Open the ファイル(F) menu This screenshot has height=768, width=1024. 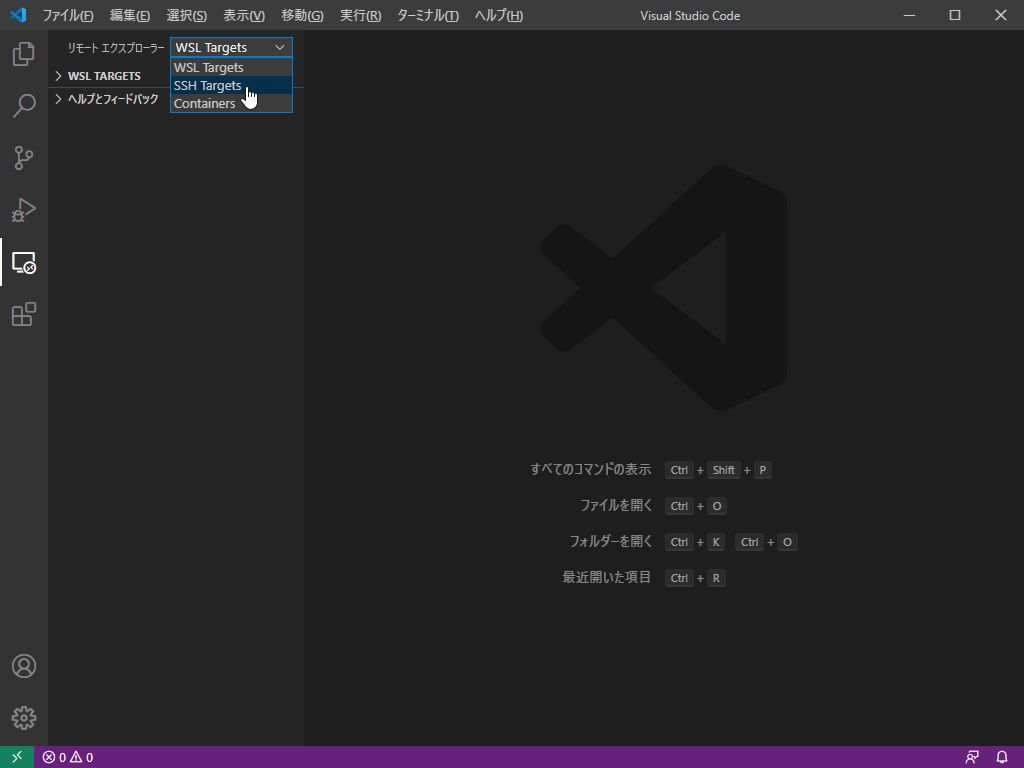point(68,15)
